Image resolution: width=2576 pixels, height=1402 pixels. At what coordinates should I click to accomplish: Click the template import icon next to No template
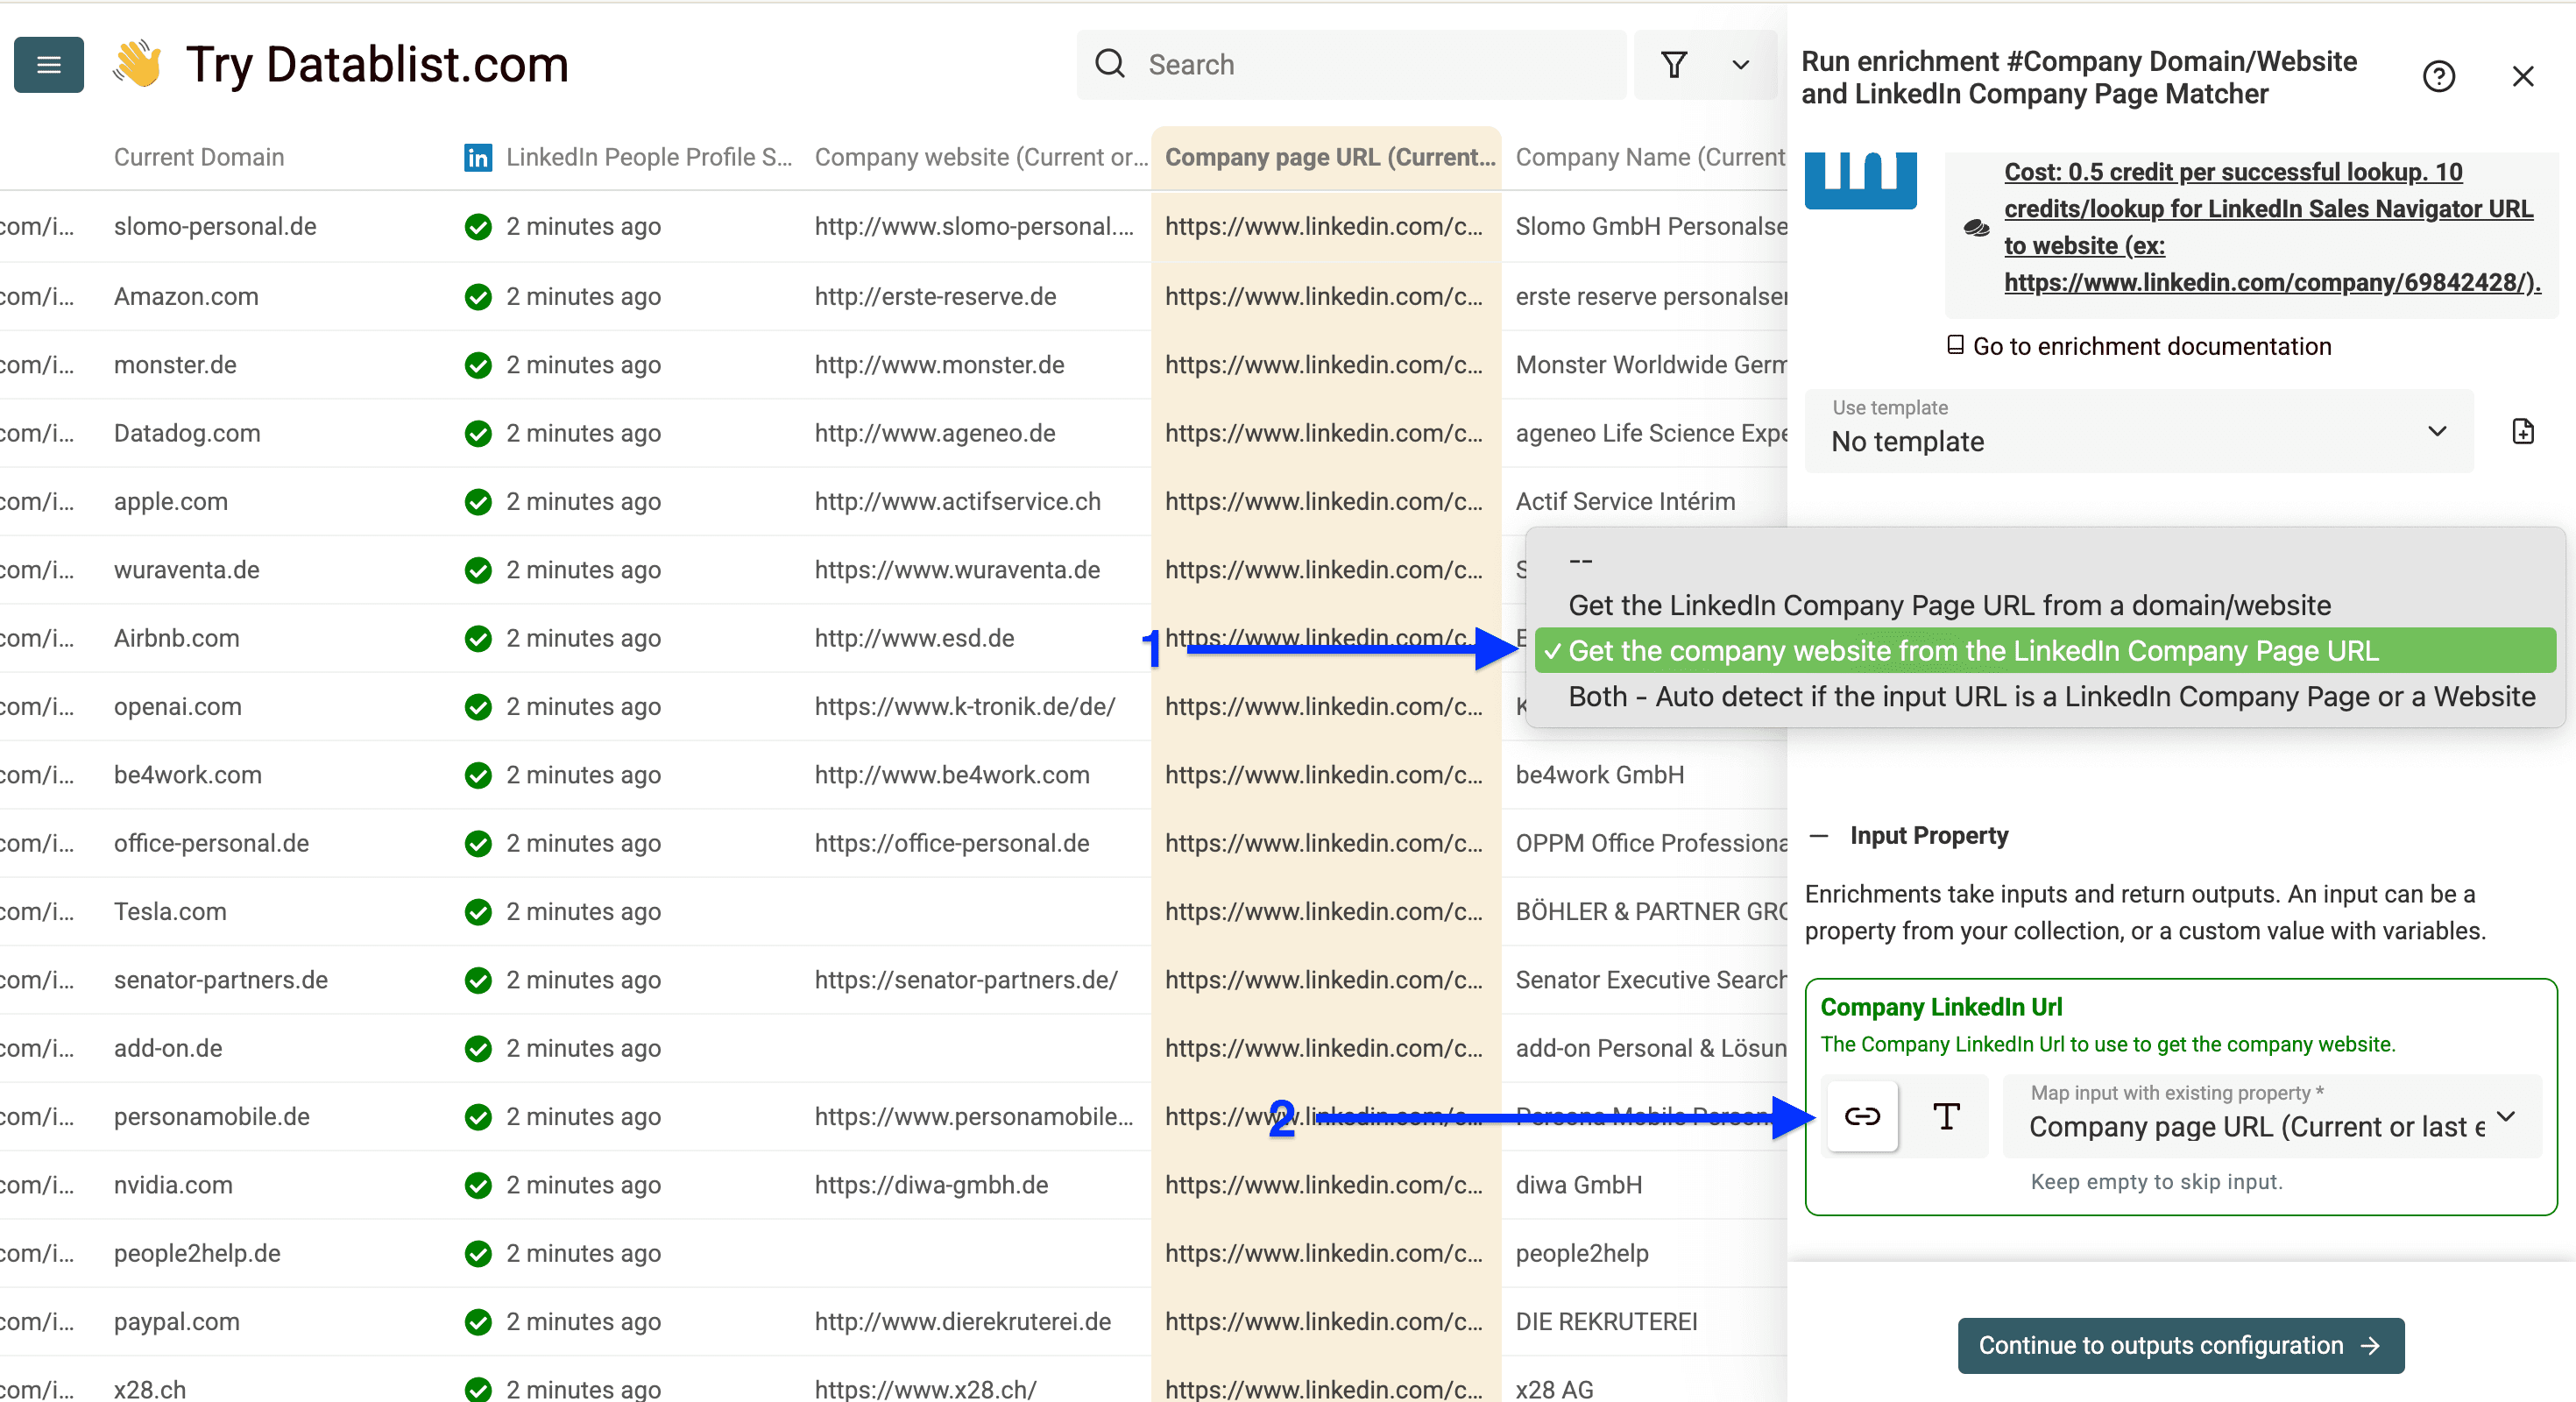[2524, 431]
